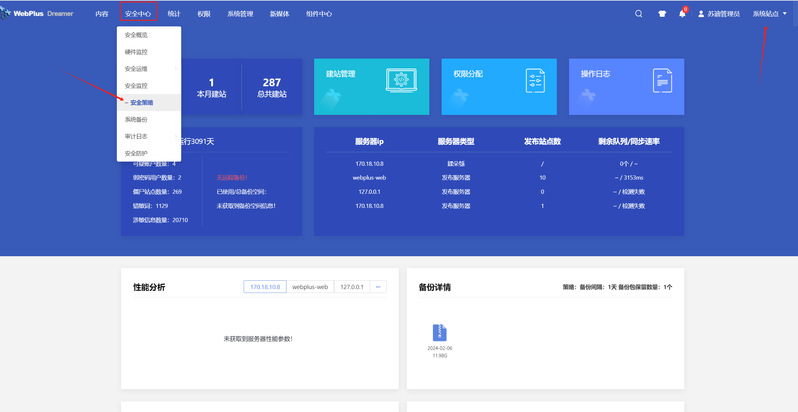Screen dimensions: 798x412
Task: Select 安全策略 in the dropdown menu
Action: pos(149,102)
